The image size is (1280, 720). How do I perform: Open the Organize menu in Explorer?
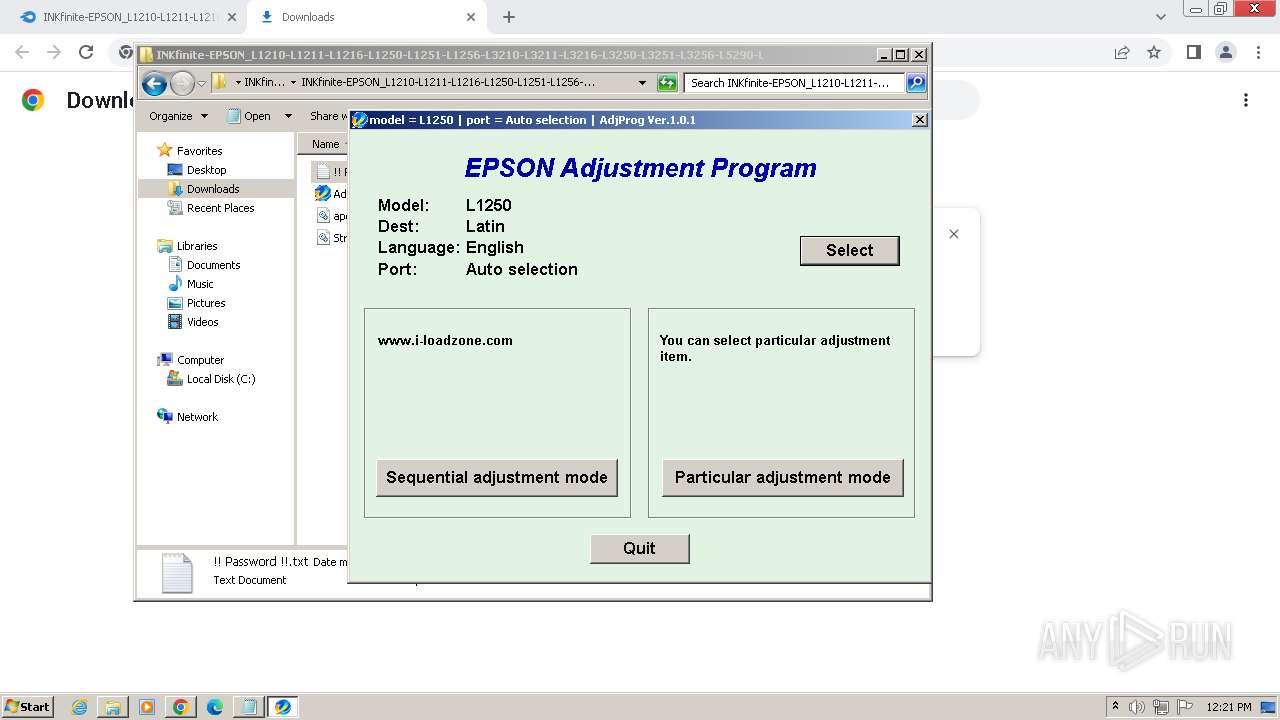tap(178, 116)
